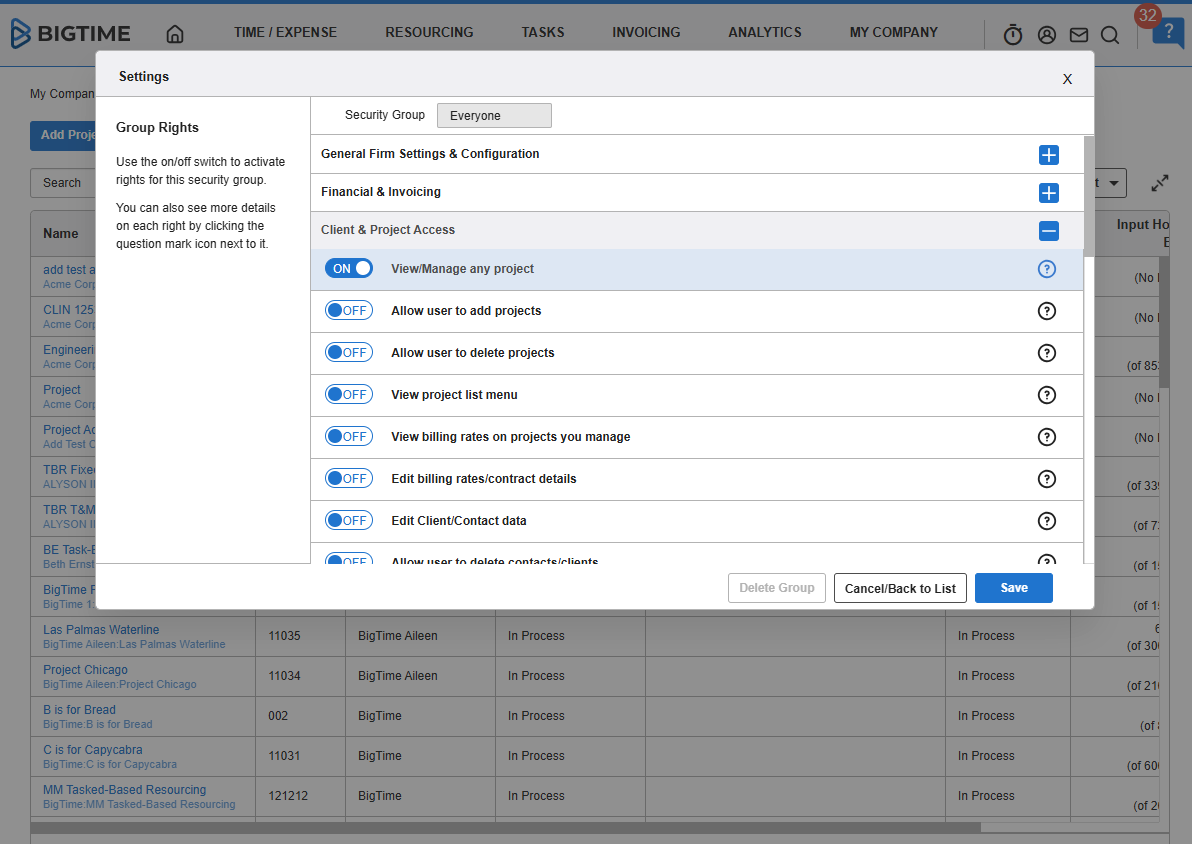Open Project Chicago link

[x=85, y=670]
